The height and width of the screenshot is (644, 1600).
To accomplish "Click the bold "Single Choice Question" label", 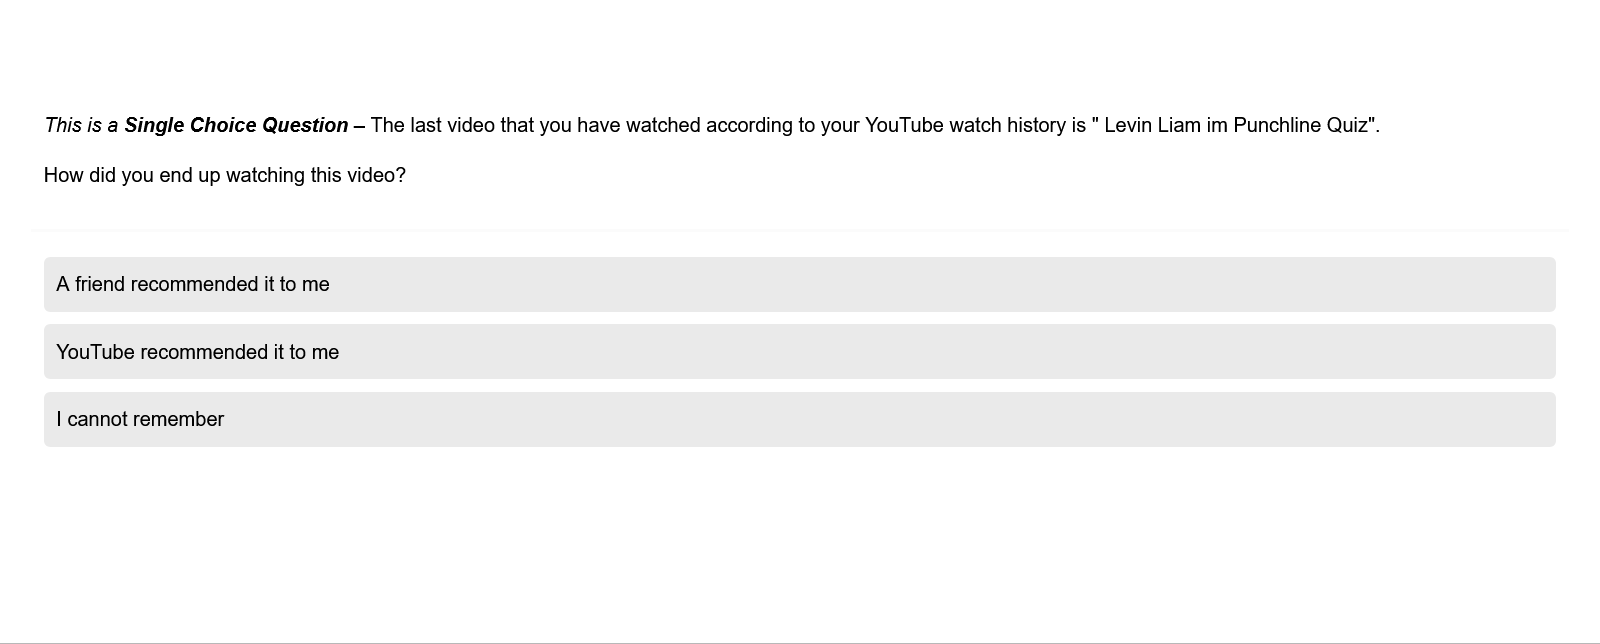I will 236,126.
